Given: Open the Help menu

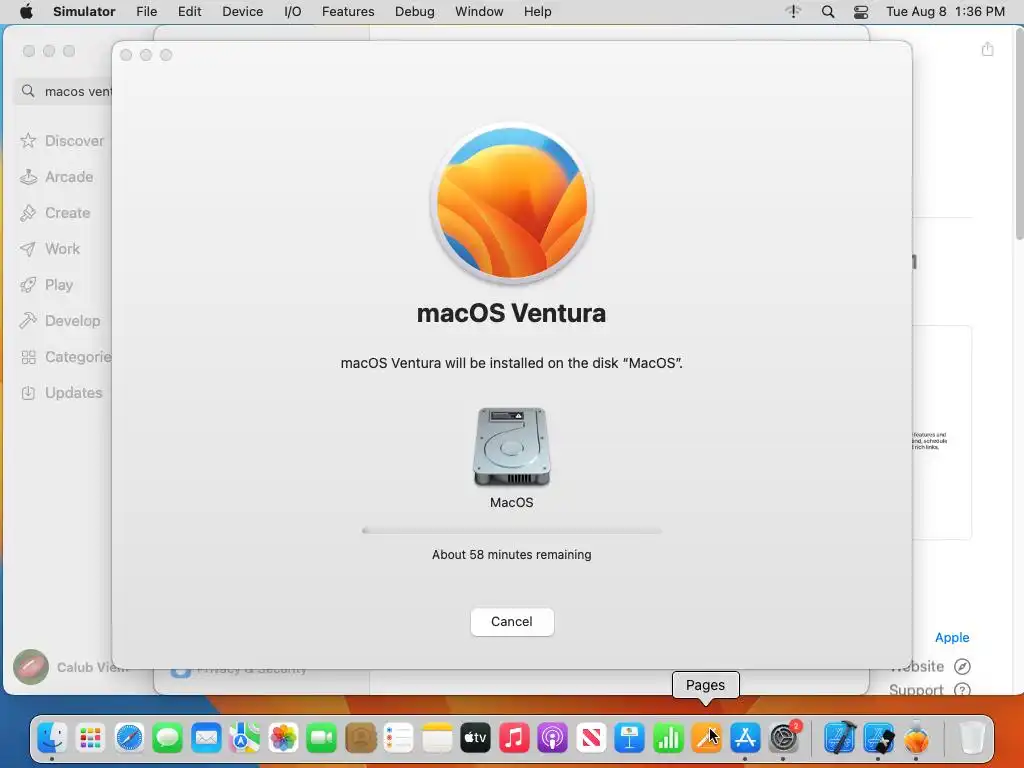Looking at the screenshot, I should click(x=537, y=12).
